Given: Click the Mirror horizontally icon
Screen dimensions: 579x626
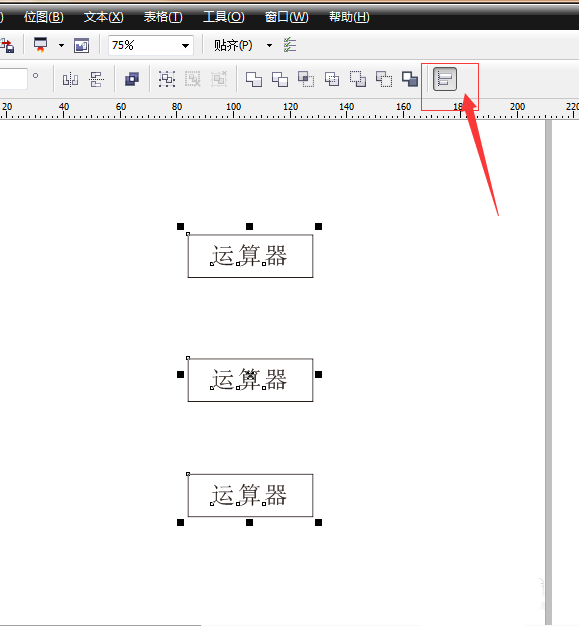Looking at the screenshot, I should [x=70, y=79].
